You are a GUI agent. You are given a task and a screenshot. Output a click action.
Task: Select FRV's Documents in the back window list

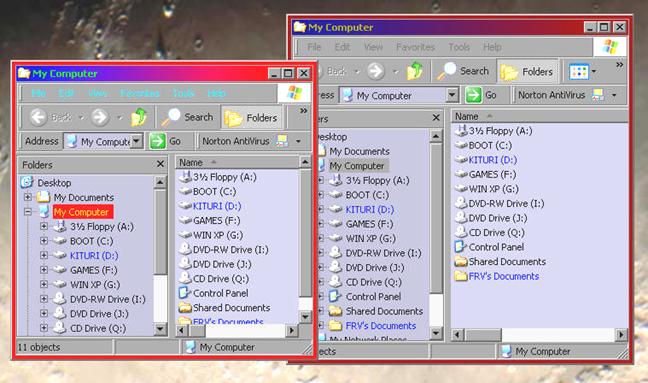click(503, 276)
